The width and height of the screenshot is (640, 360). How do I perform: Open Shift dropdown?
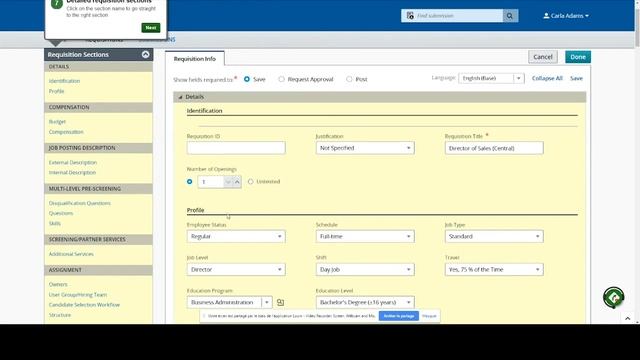click(x=365, y=269)
